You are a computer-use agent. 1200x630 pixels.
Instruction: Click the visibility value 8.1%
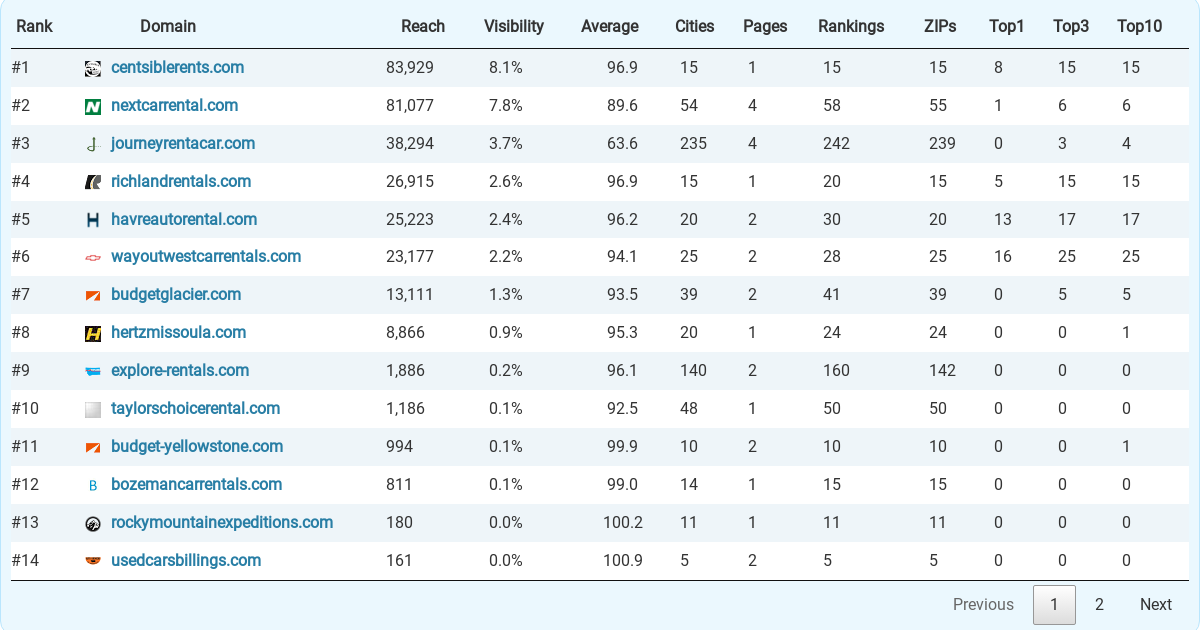(x=506, y=67)
